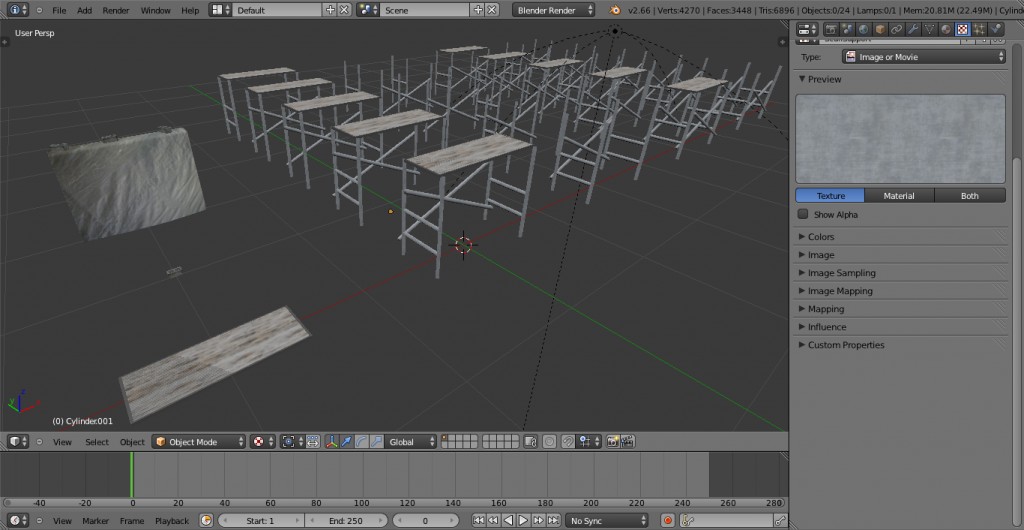Click the OpenGL render image camera icon

click(613, 442)
